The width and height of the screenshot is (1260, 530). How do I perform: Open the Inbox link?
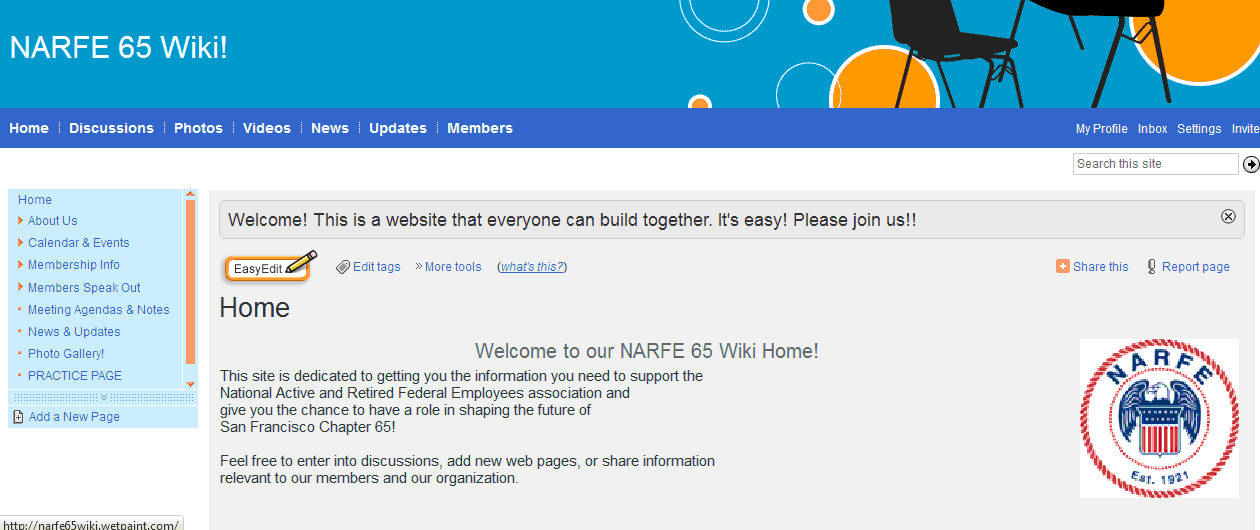(x=1152, y=129)
